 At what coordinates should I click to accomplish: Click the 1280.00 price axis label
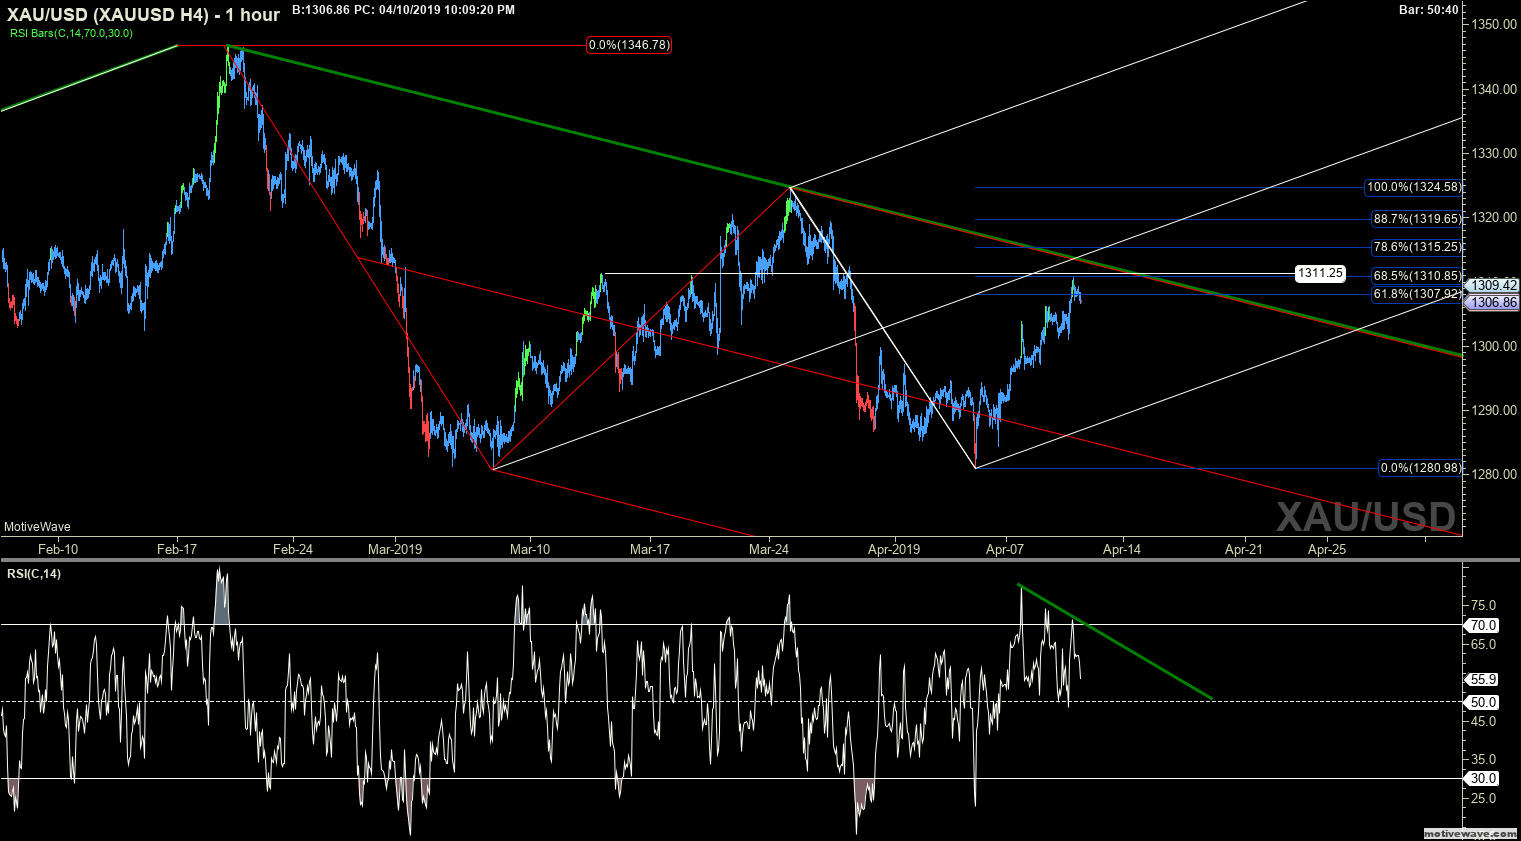click(1495, 474)
